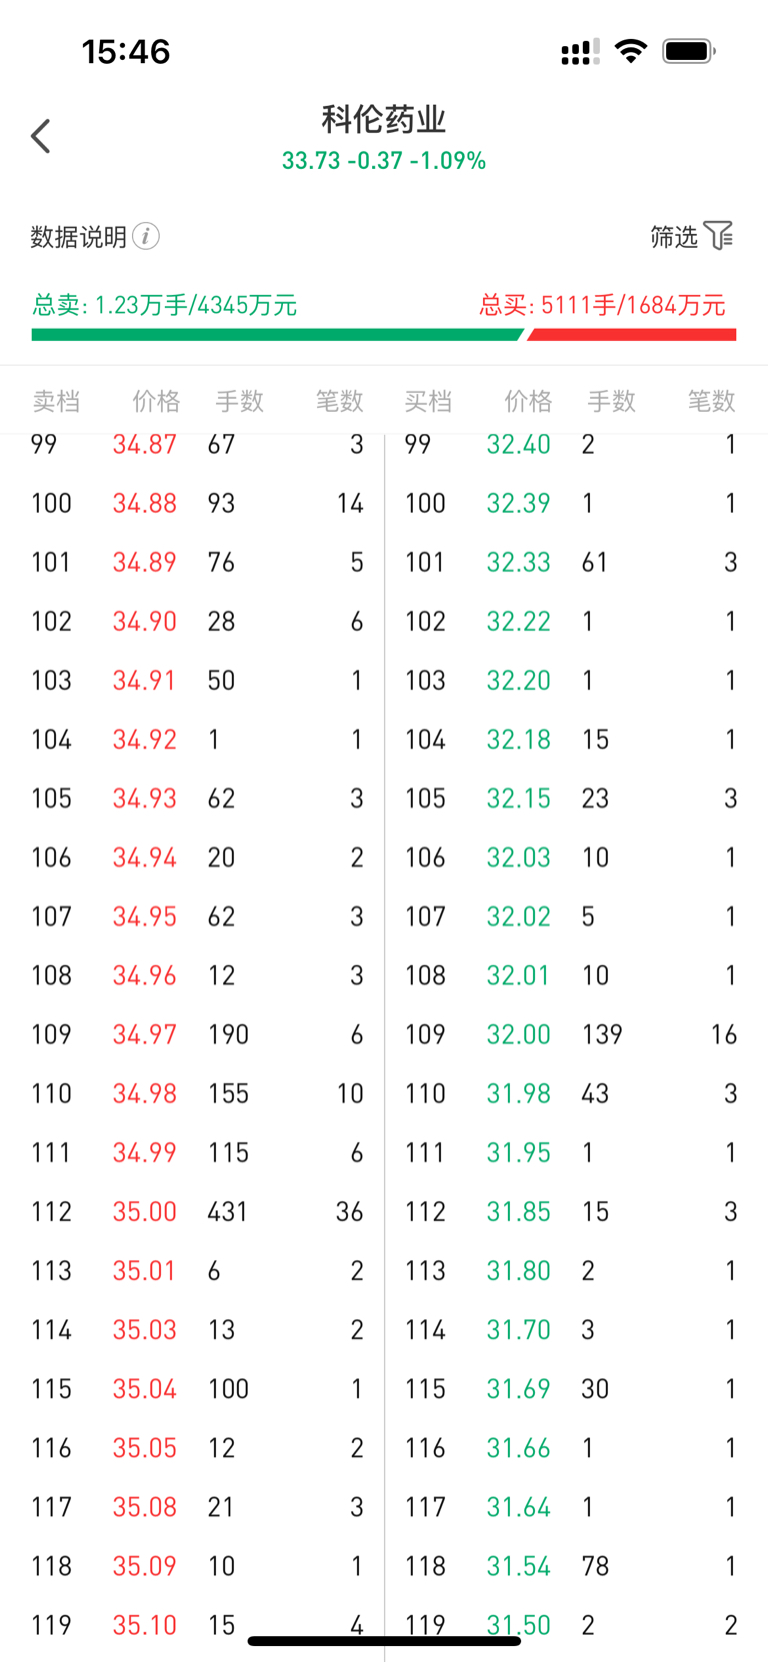Tap the buy price 32.33 row
This screenshot has width=768, height=1663.
[x=518, y=562]
